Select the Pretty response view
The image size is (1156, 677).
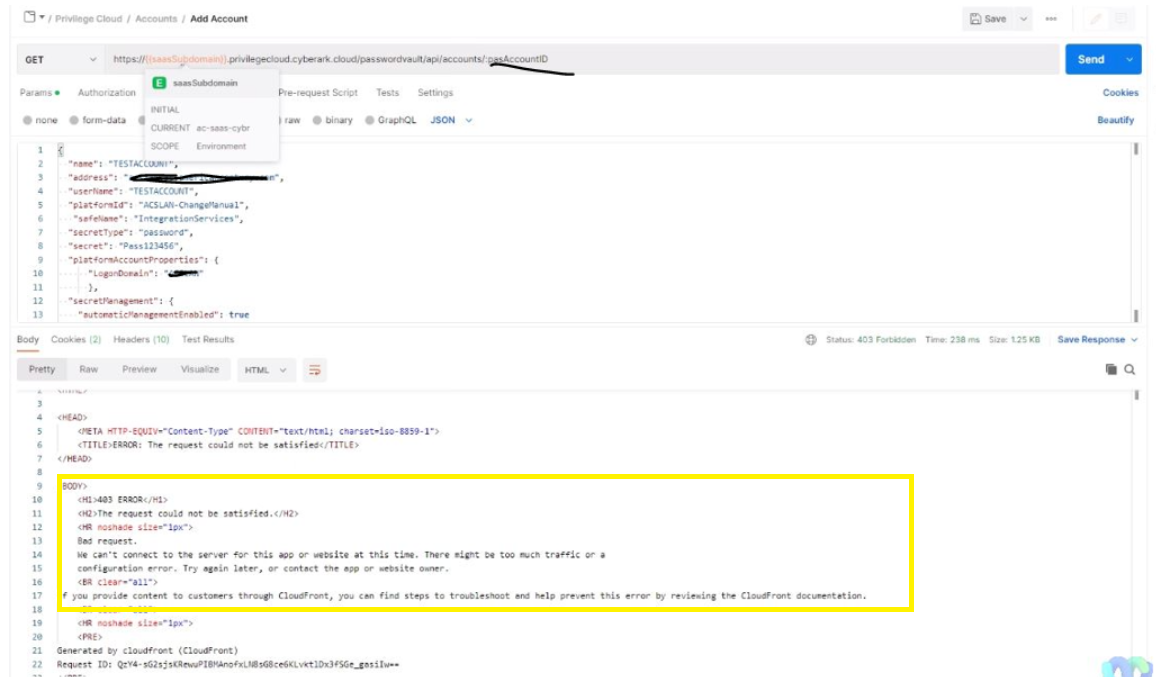42,369
